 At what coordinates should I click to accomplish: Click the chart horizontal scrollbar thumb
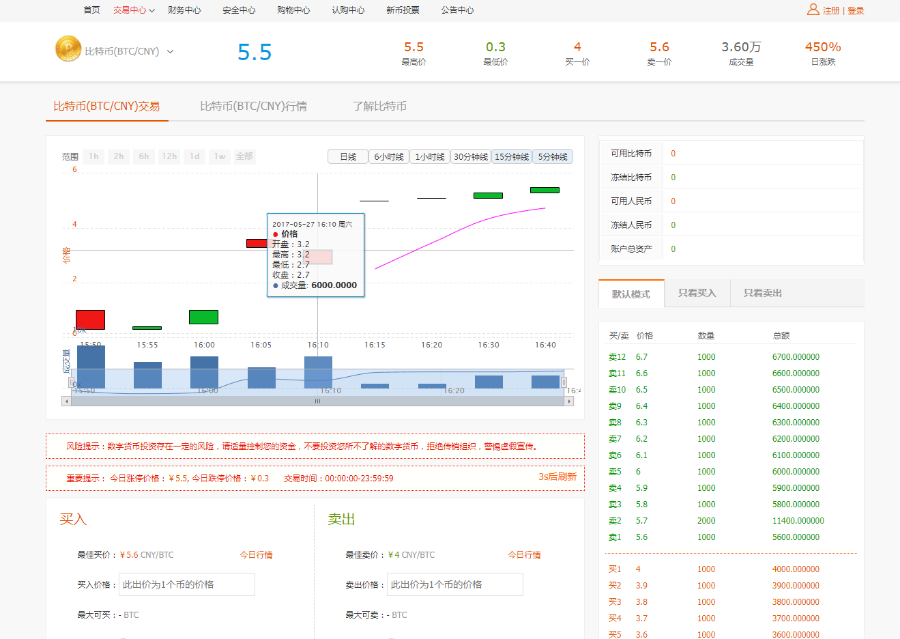(x=318, y=400)
